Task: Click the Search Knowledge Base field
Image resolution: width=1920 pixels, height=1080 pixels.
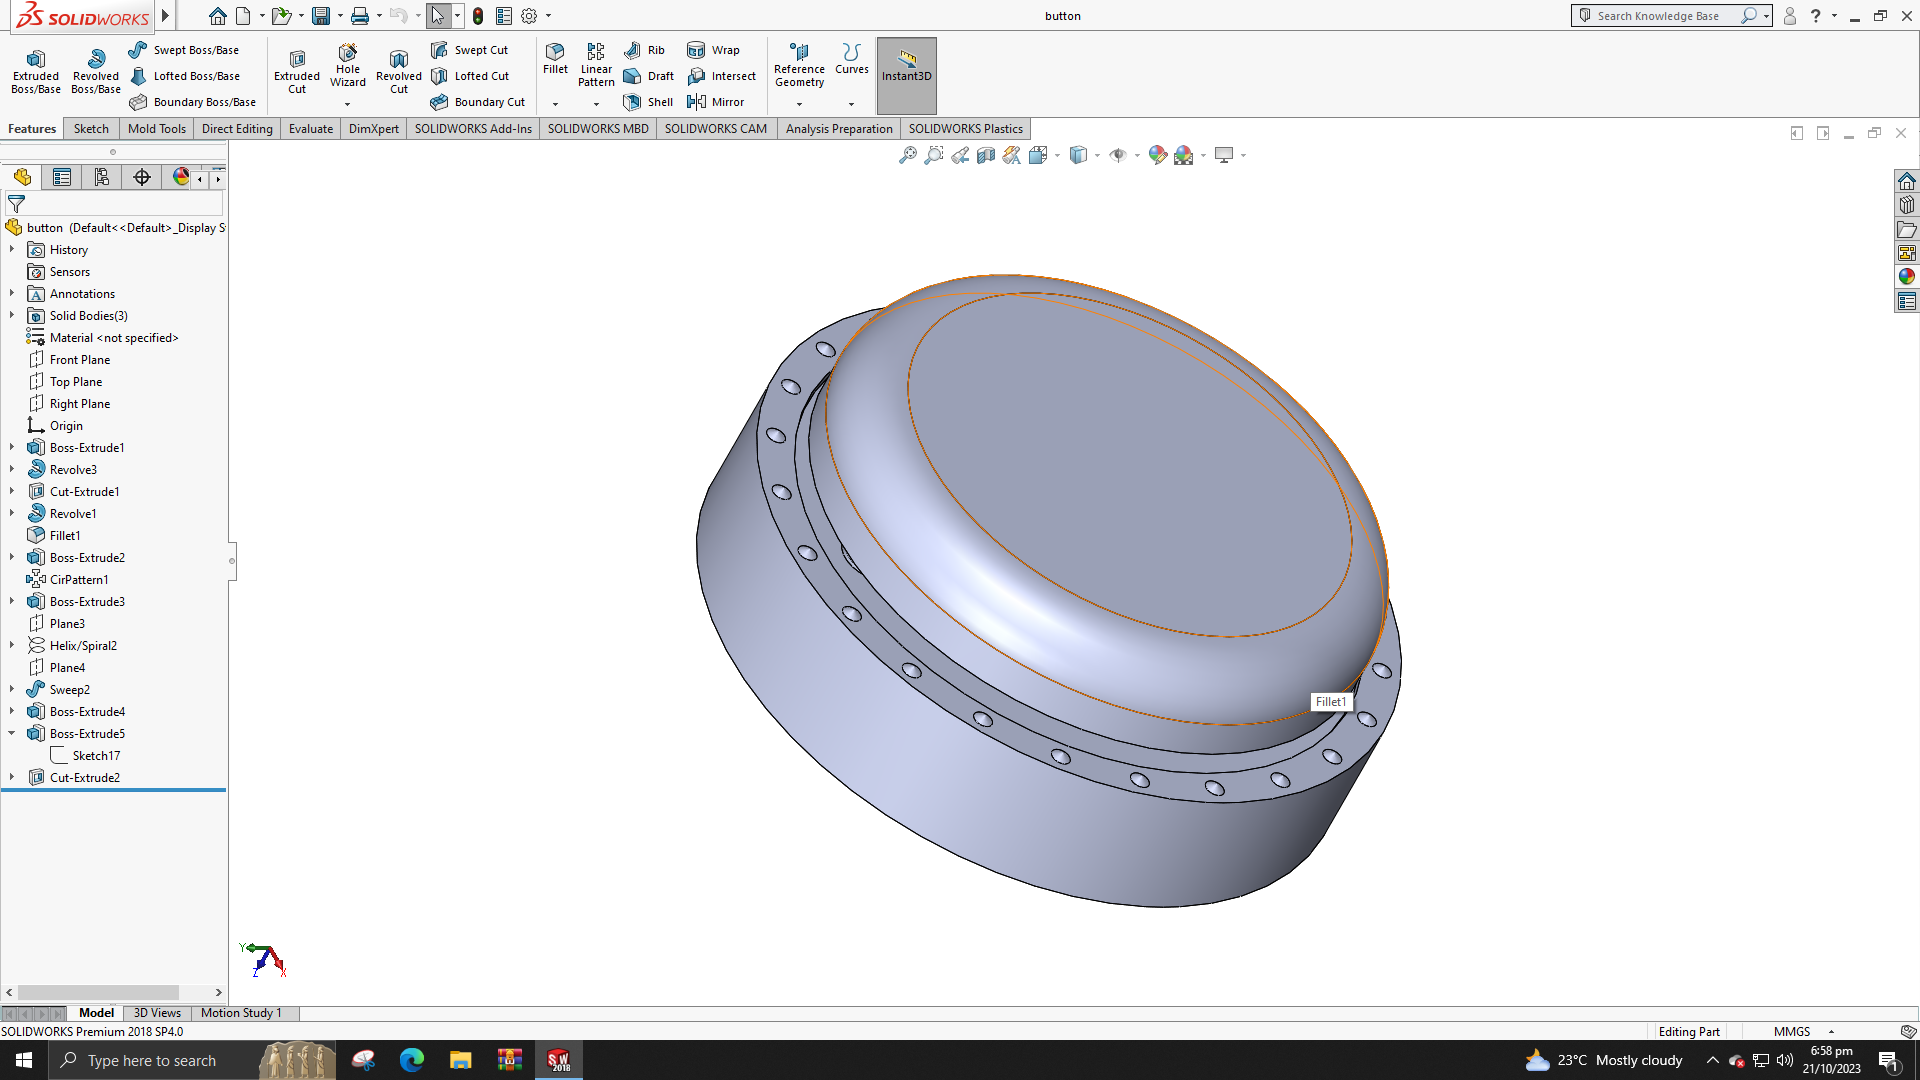Action: [x=1658, y=16]
